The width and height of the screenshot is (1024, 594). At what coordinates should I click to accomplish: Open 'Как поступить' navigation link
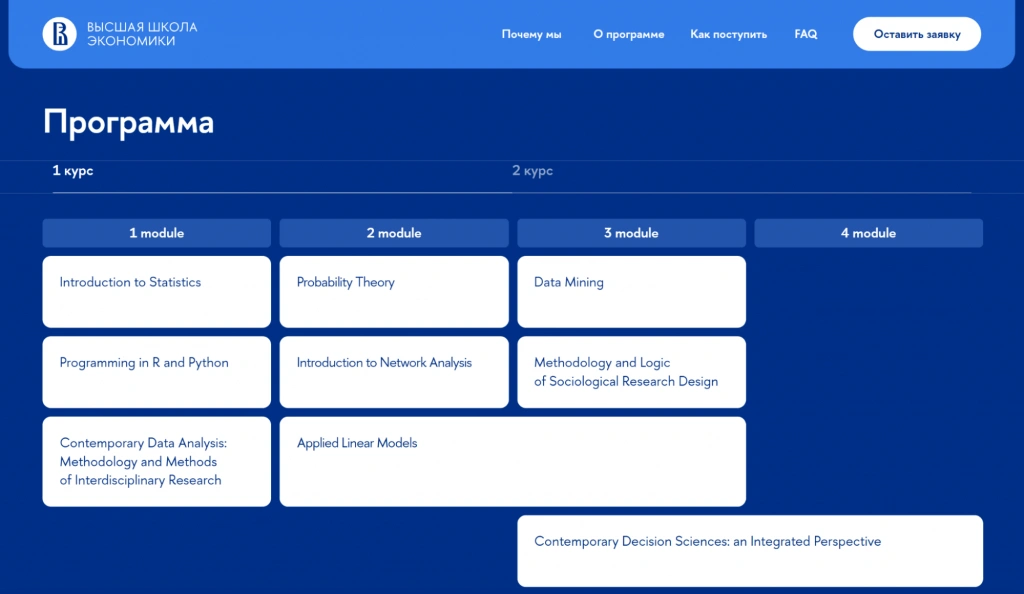point(728,34)
